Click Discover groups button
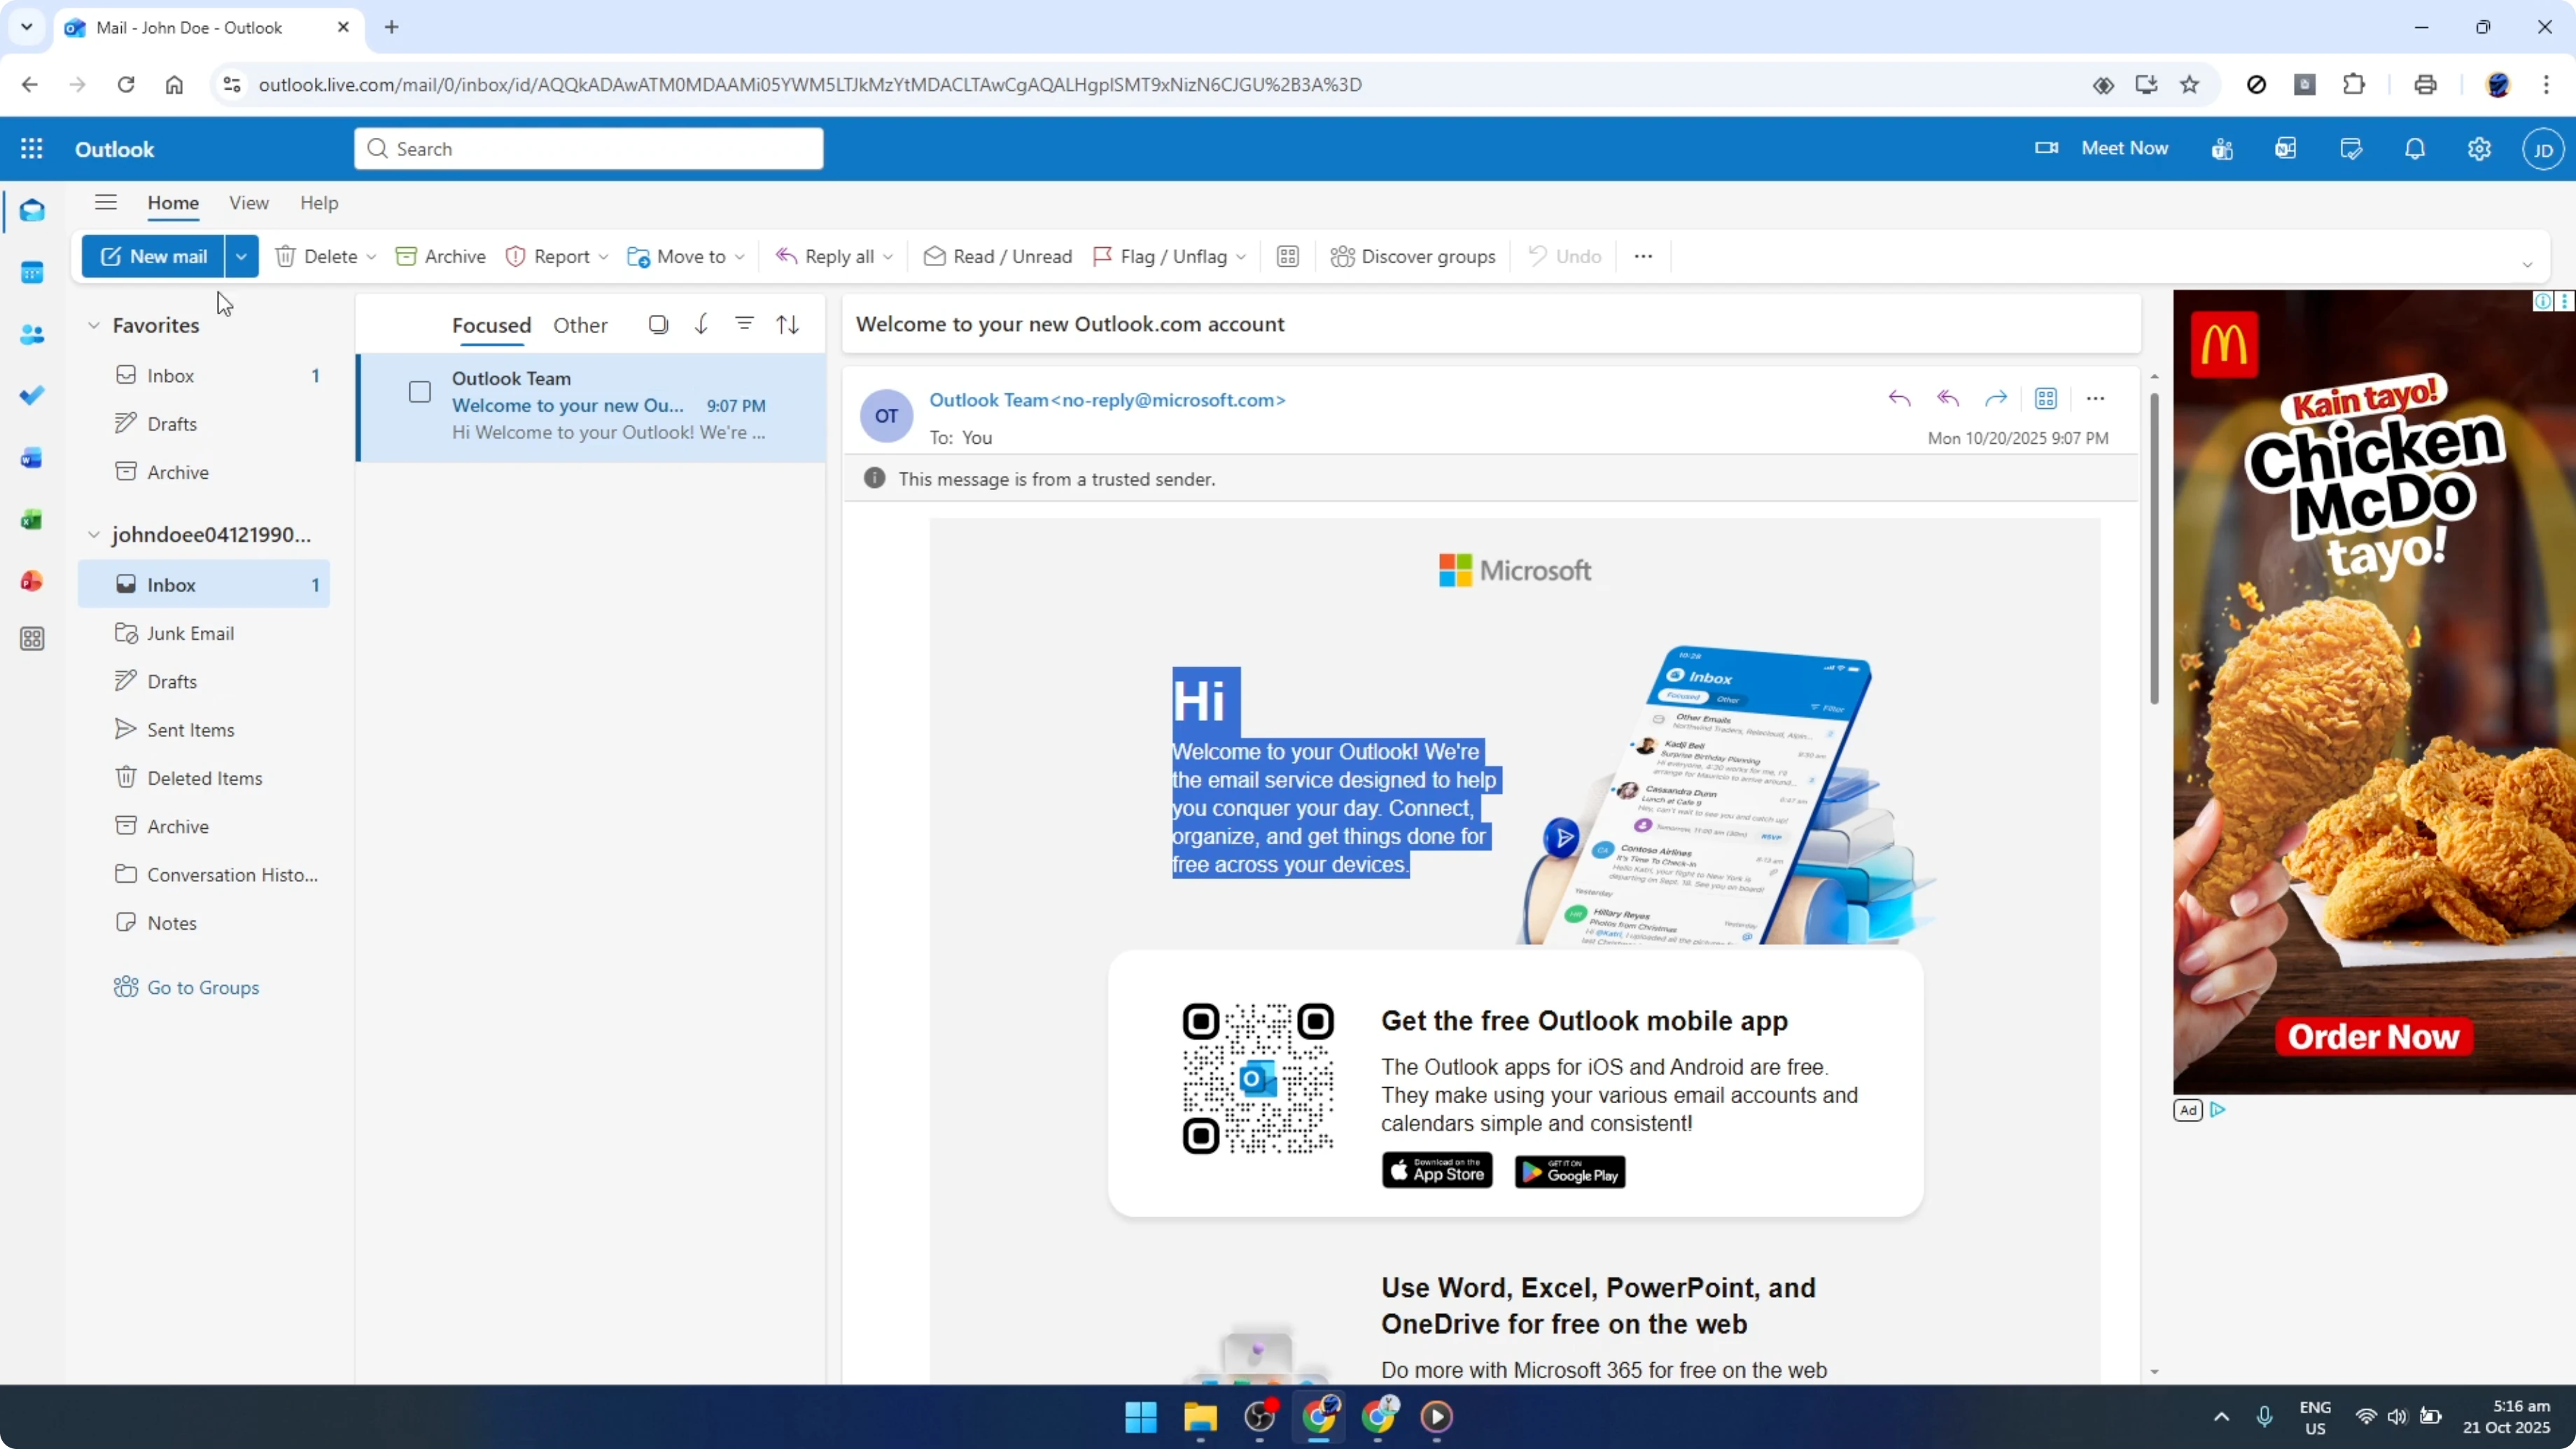 (1412, 257)
